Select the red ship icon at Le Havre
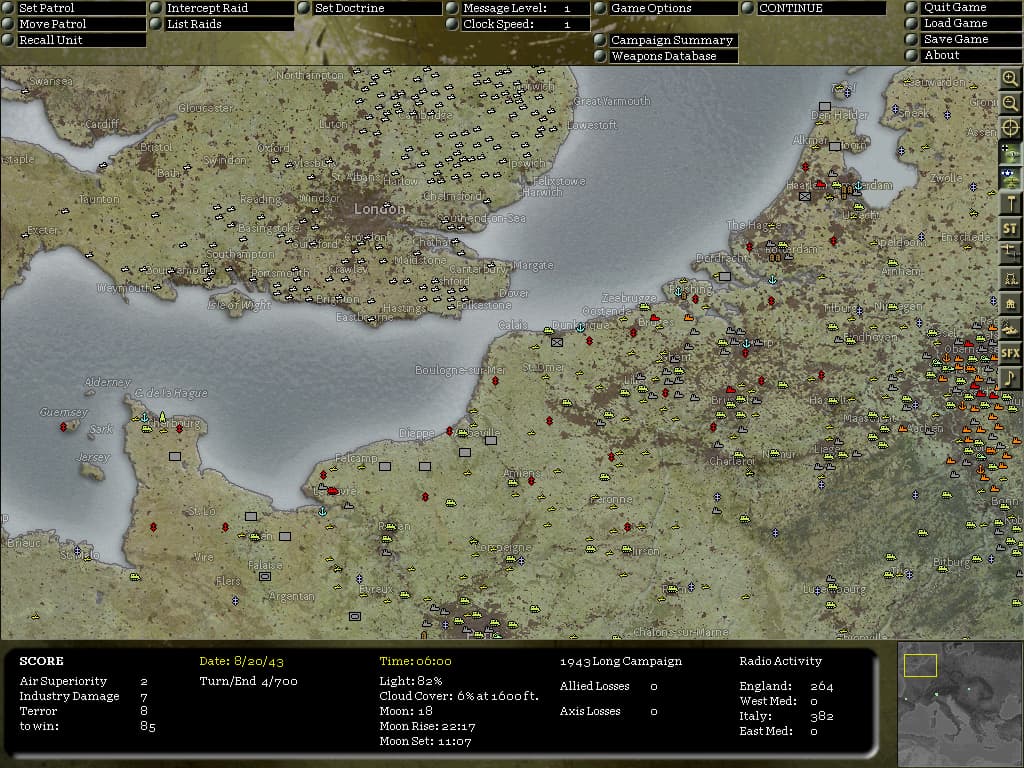Image resolution: width=1024 pixels, height=768 pixels. [x=332, y=490]
